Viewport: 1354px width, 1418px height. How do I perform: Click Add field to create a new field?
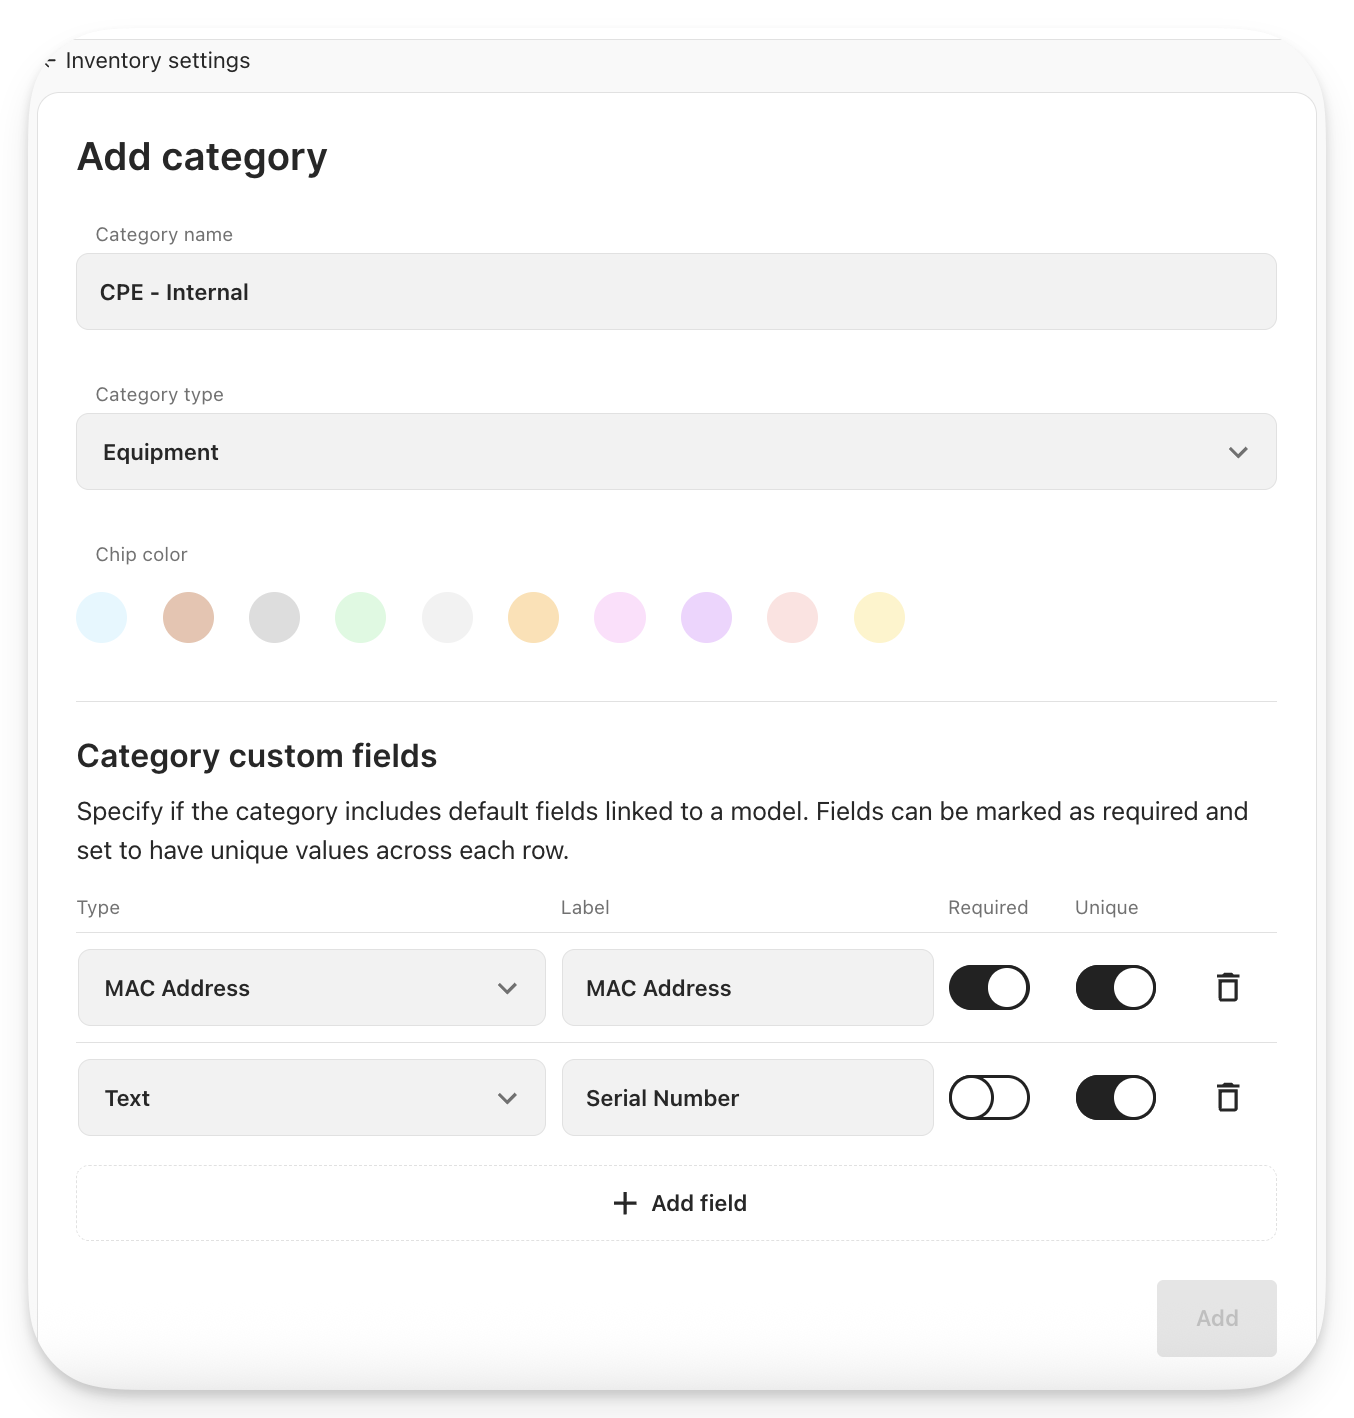pos(677,1202)
